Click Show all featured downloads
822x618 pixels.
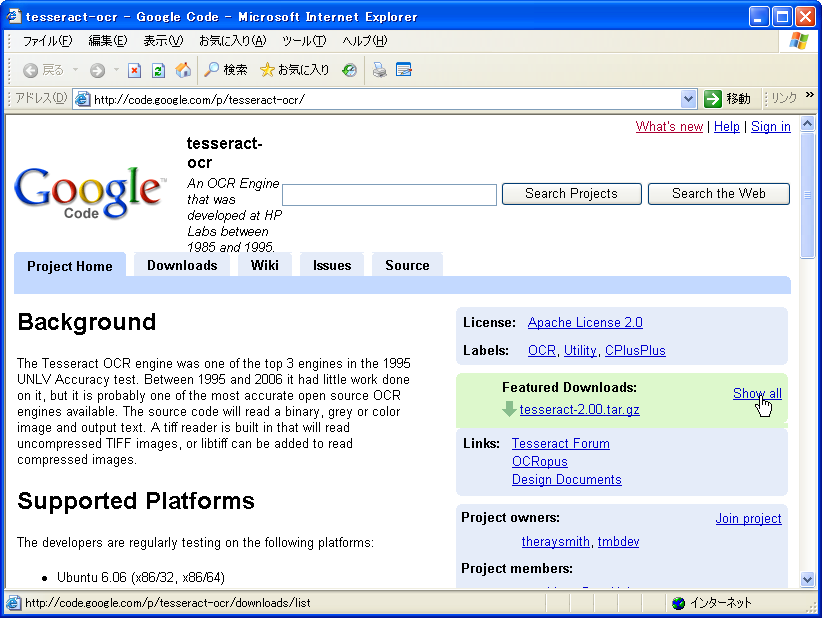pyautogui.click(x=757, y=393)
